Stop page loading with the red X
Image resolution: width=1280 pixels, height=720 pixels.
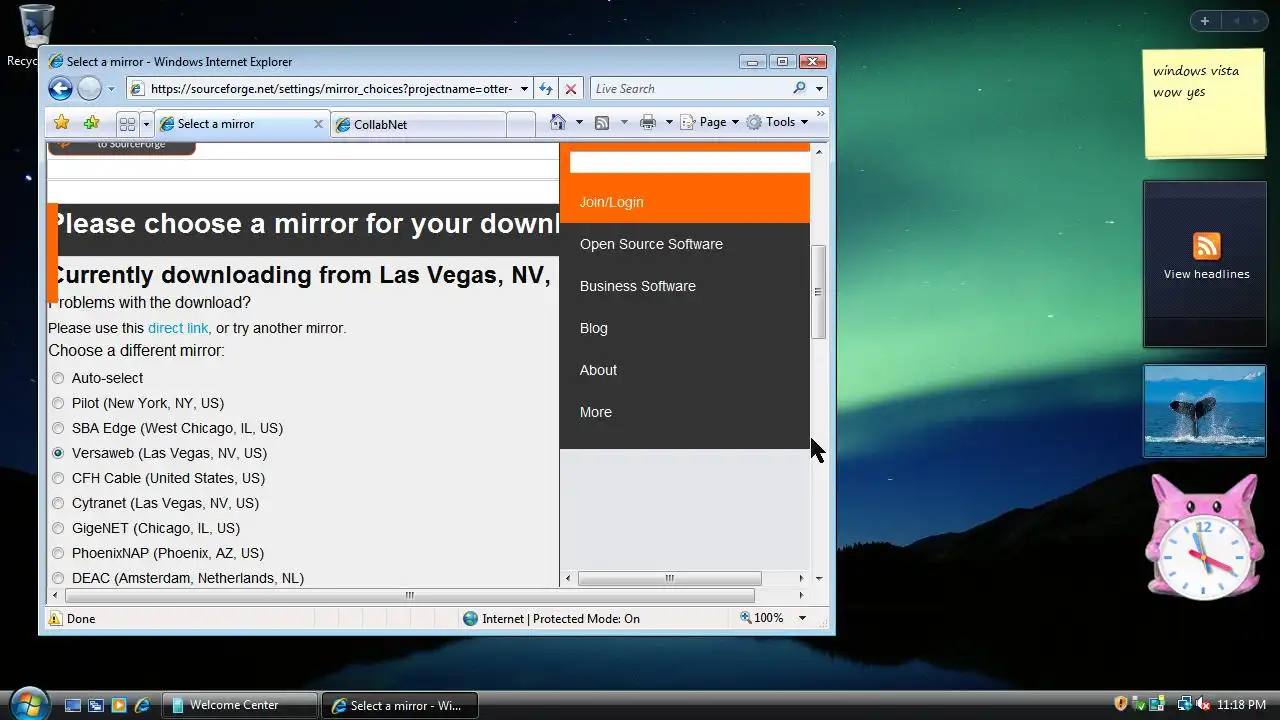pyautogui.click(x=571, y=89)
